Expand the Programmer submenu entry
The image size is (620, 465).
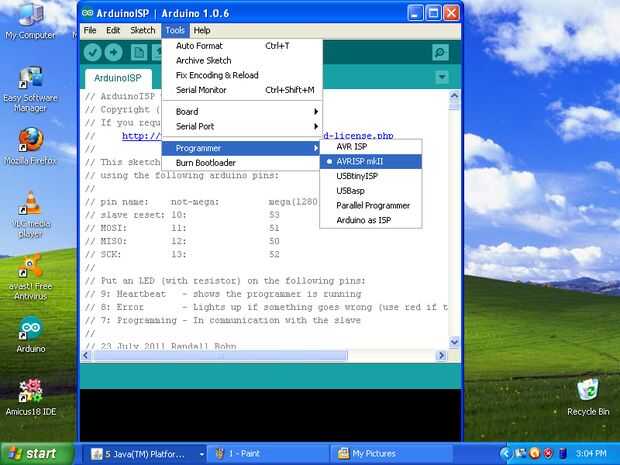(241, 148)
